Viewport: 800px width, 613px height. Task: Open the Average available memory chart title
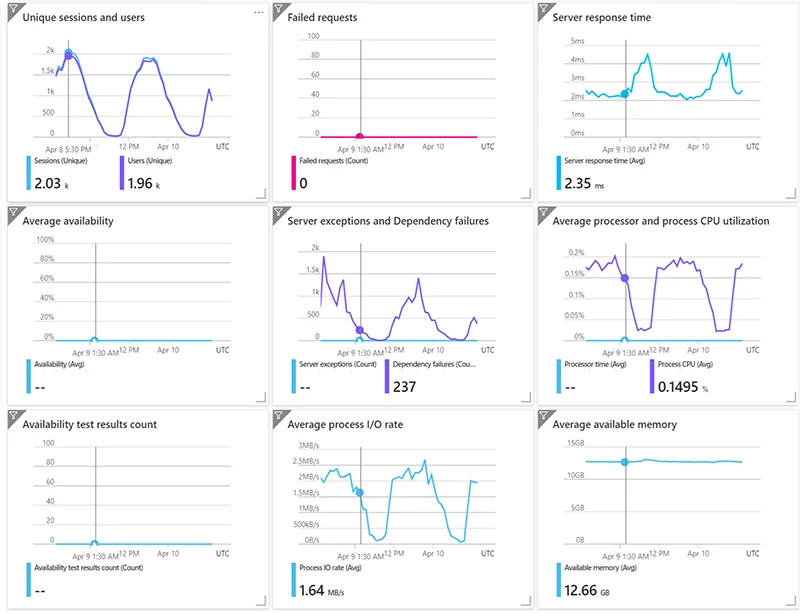click(615, 423)
